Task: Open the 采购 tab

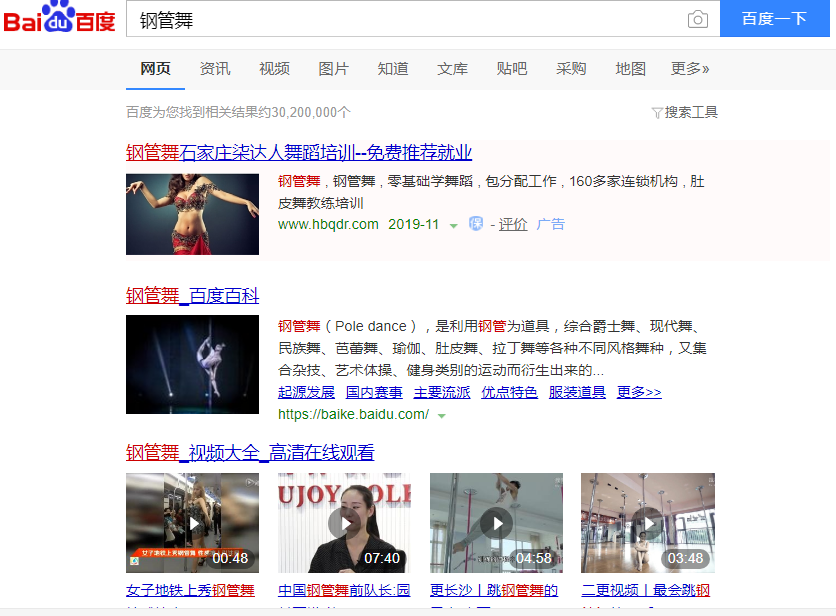Action: [x=571, y=69]
